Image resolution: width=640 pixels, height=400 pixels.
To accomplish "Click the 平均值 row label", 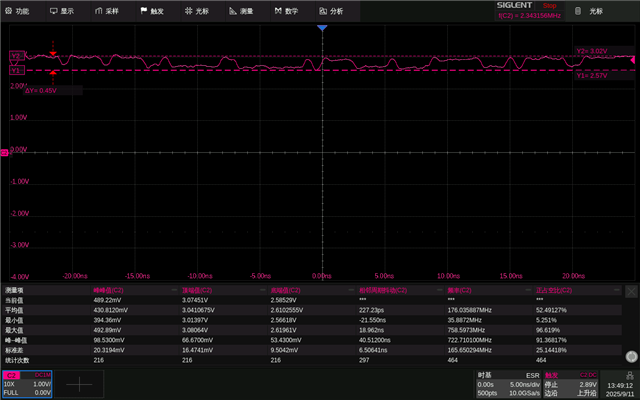I will pyautogui.click(x=14, y=310).
